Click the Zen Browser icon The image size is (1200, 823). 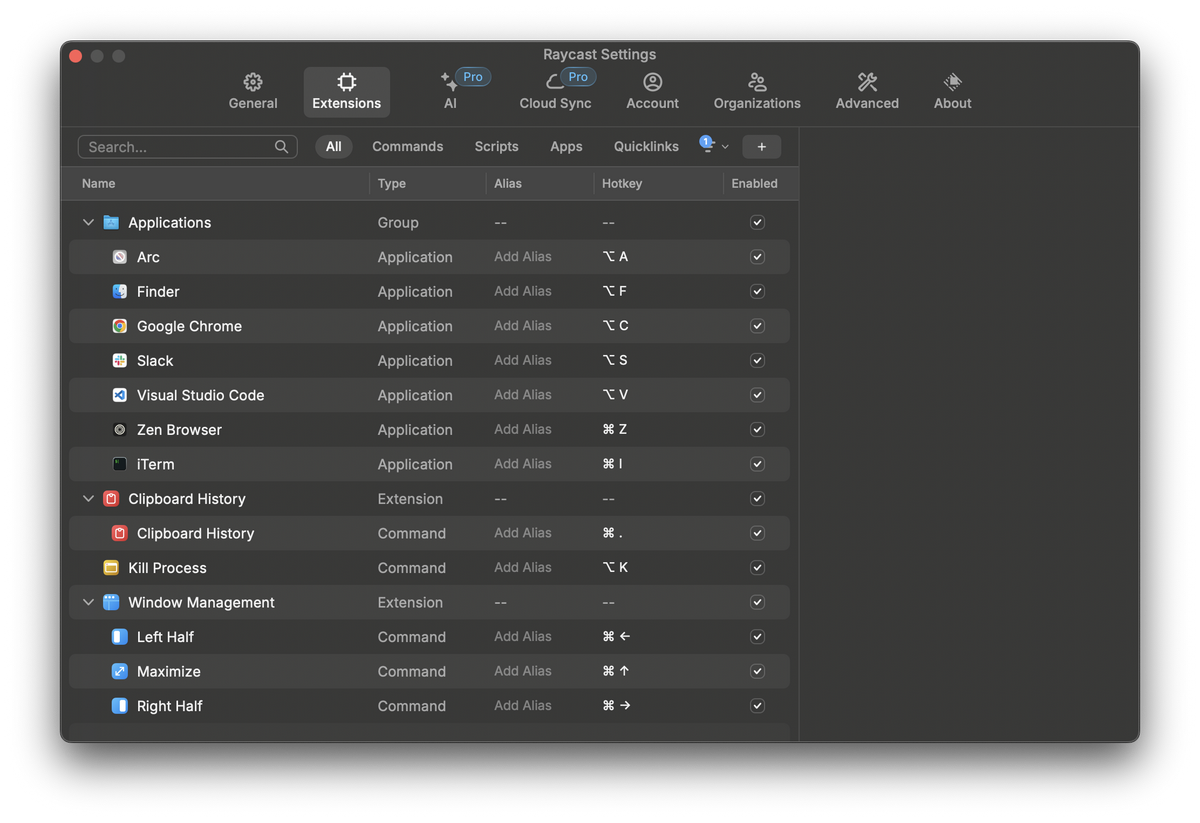pyautogui.click(x=120, y=430)
